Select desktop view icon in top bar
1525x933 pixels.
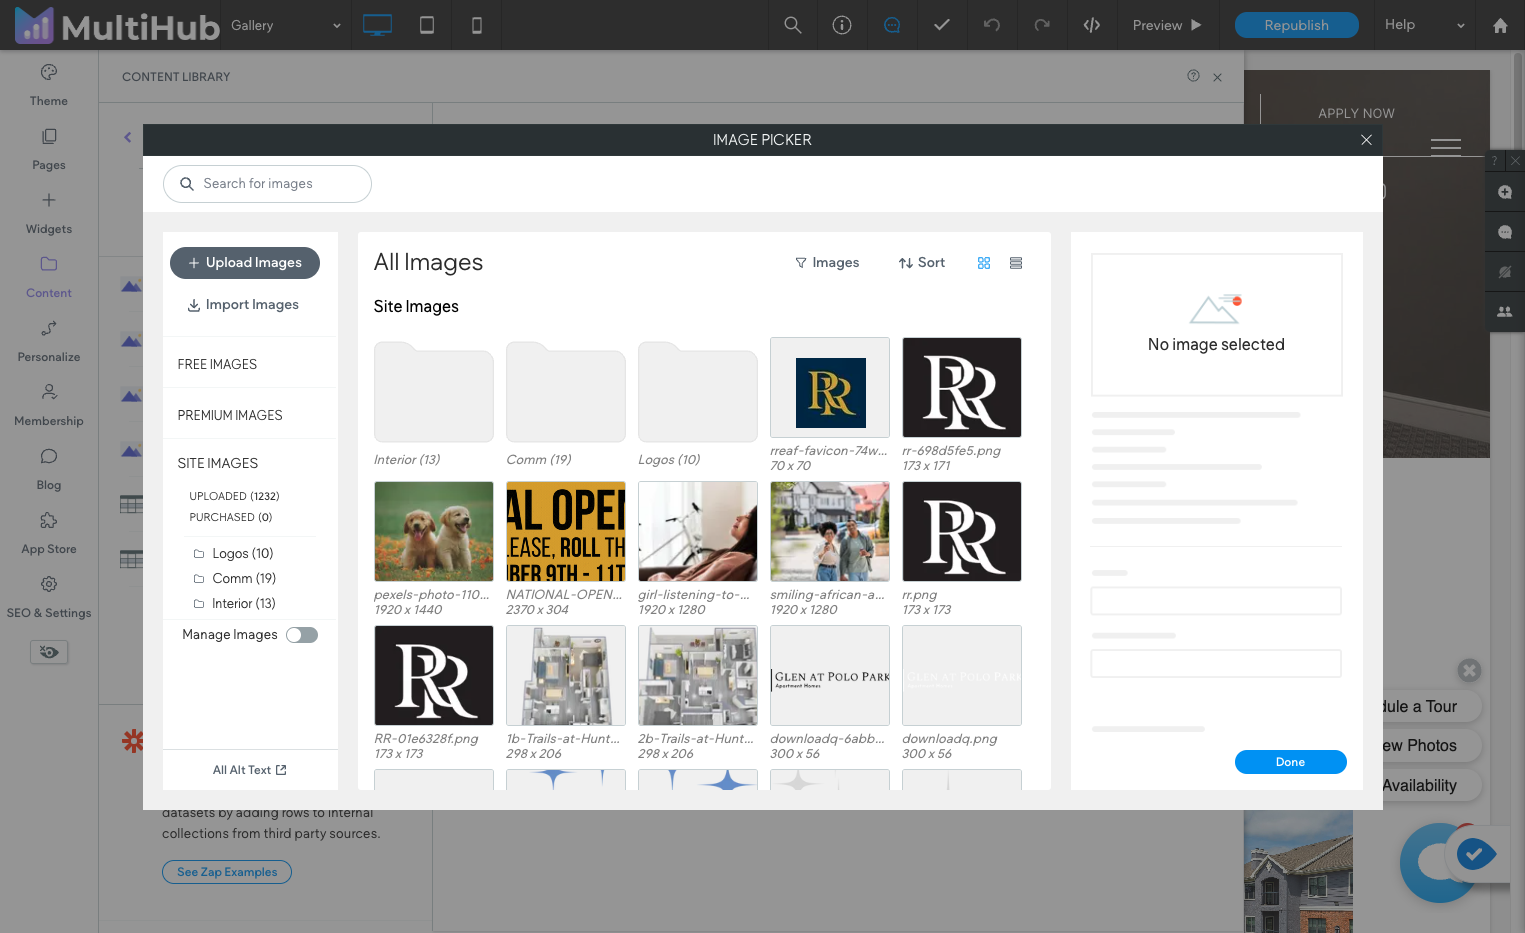[377, 25]
